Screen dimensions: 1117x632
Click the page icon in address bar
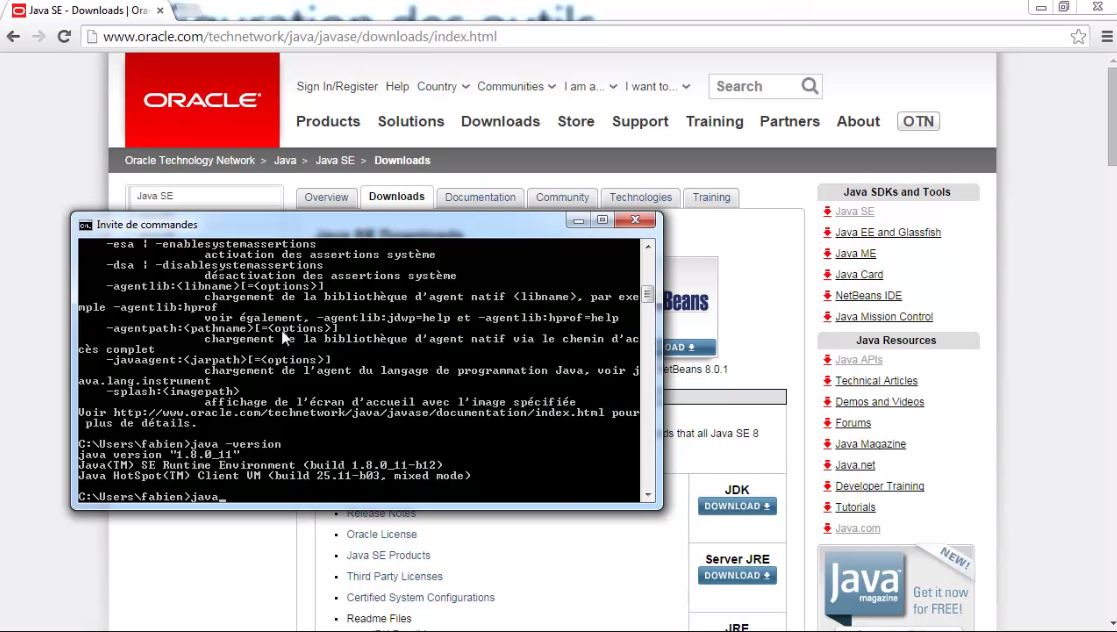pyautogui.click(x=92, y=36)
